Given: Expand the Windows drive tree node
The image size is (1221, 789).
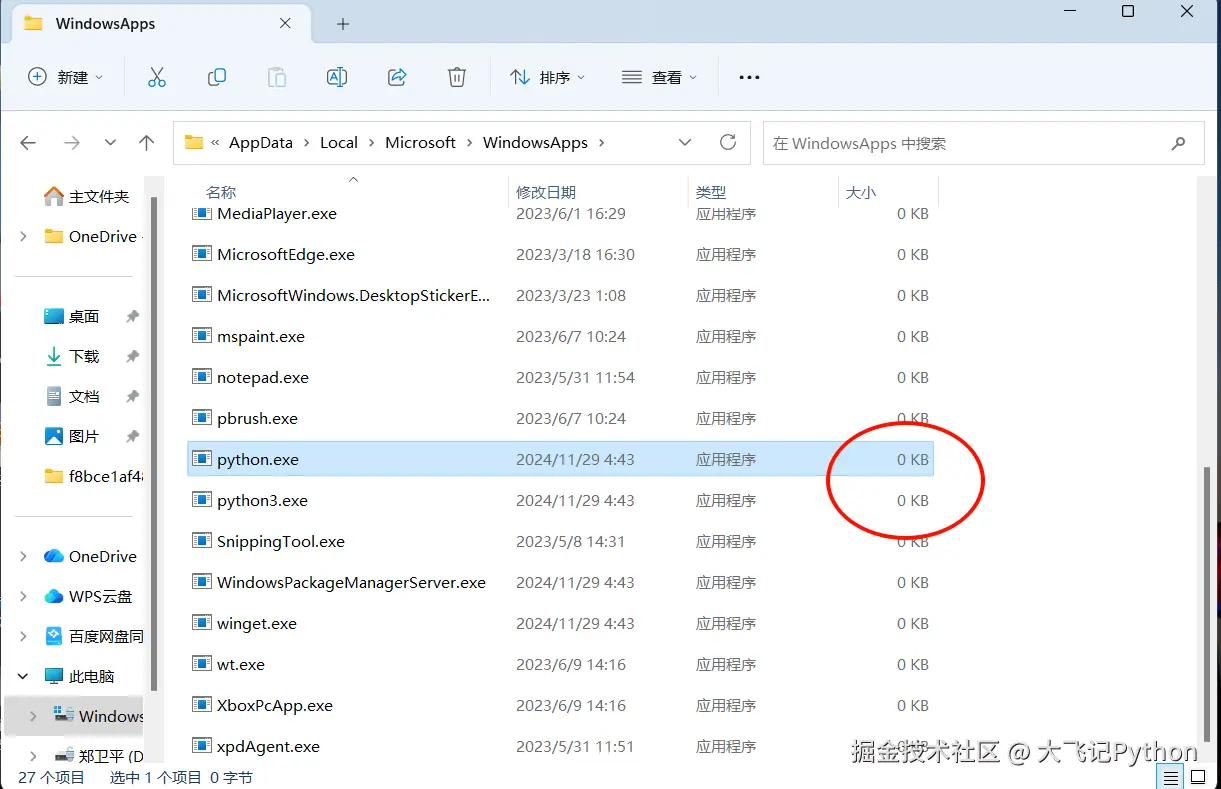Looking at the screenshot, I should [x=34, y=716].
